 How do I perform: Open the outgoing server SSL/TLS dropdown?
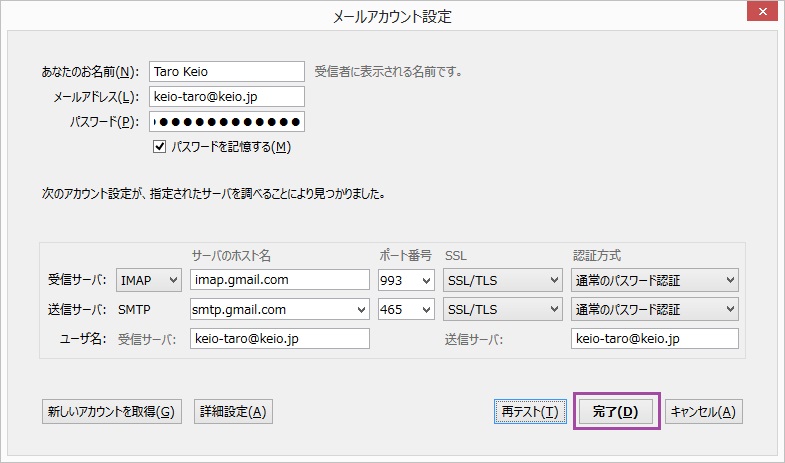[x=502, y=310]
